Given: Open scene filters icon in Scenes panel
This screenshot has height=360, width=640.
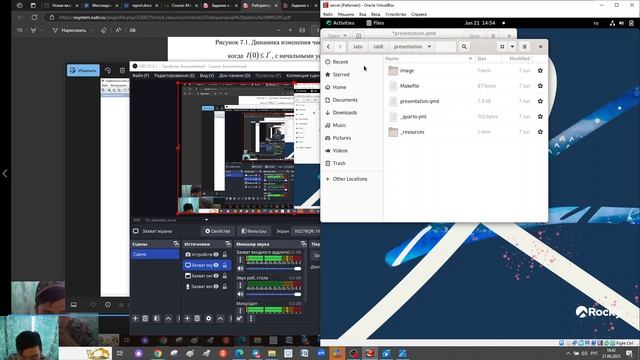Looking at the screenshot, I should pyautogui.click(x=157, y=318).
